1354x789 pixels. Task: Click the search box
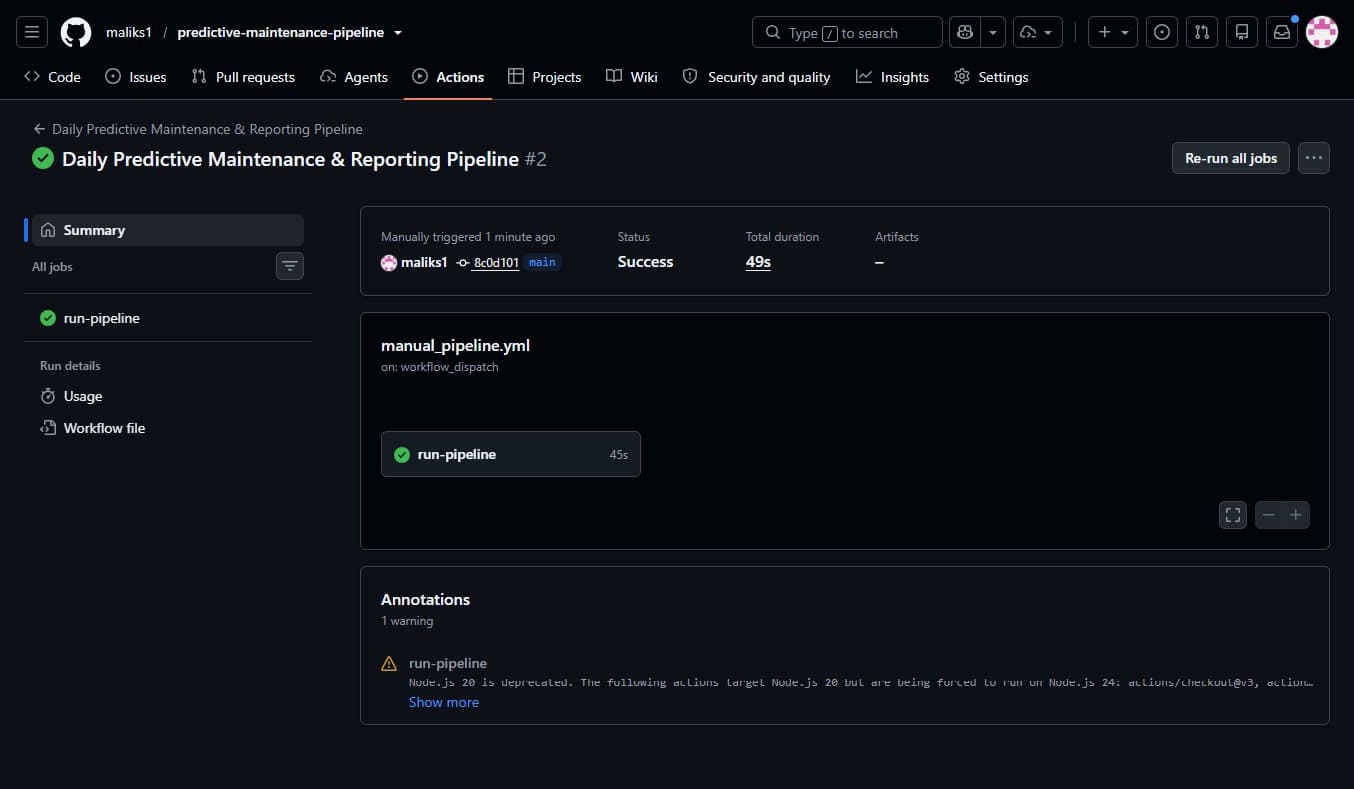tap(847, 32)
